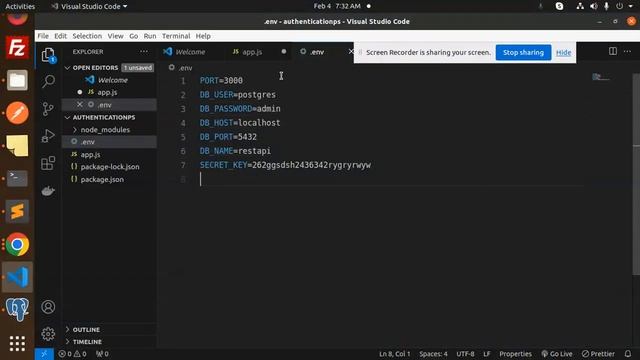Screen dimensions: 640x360
Task: Click Spaces: 4 indentation setting
Action: point(433,354)
